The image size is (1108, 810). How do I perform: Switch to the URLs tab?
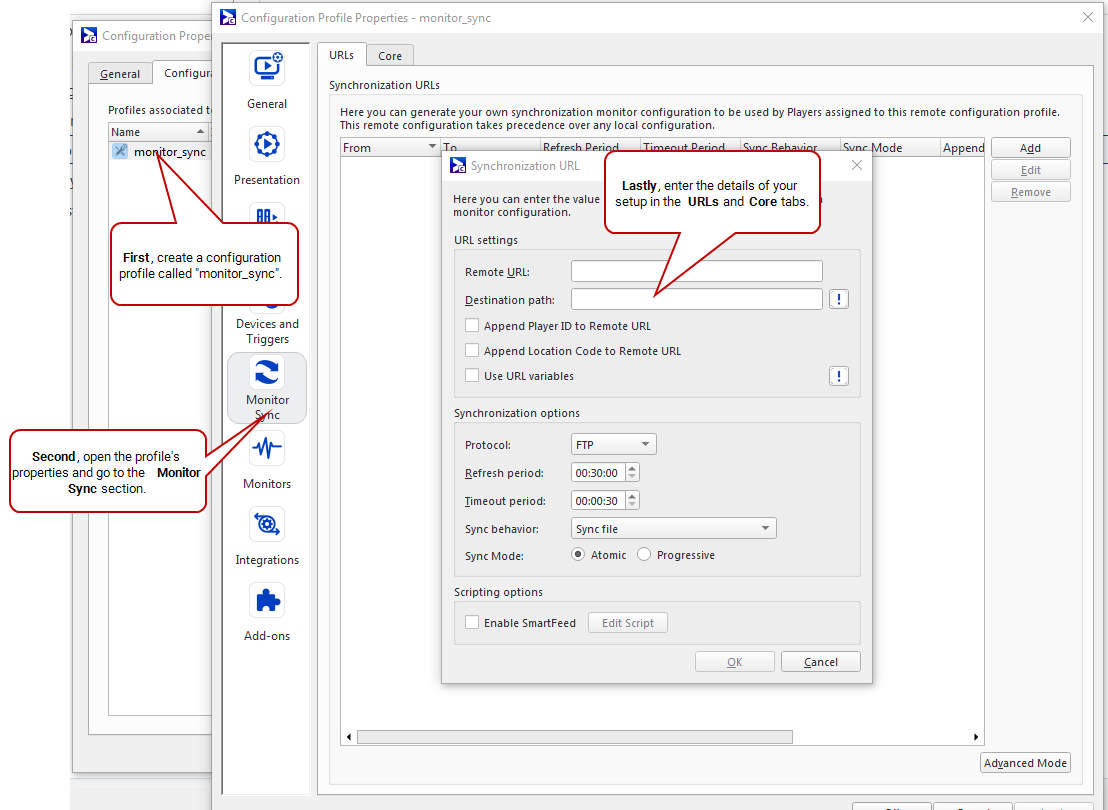coord(341,55)
